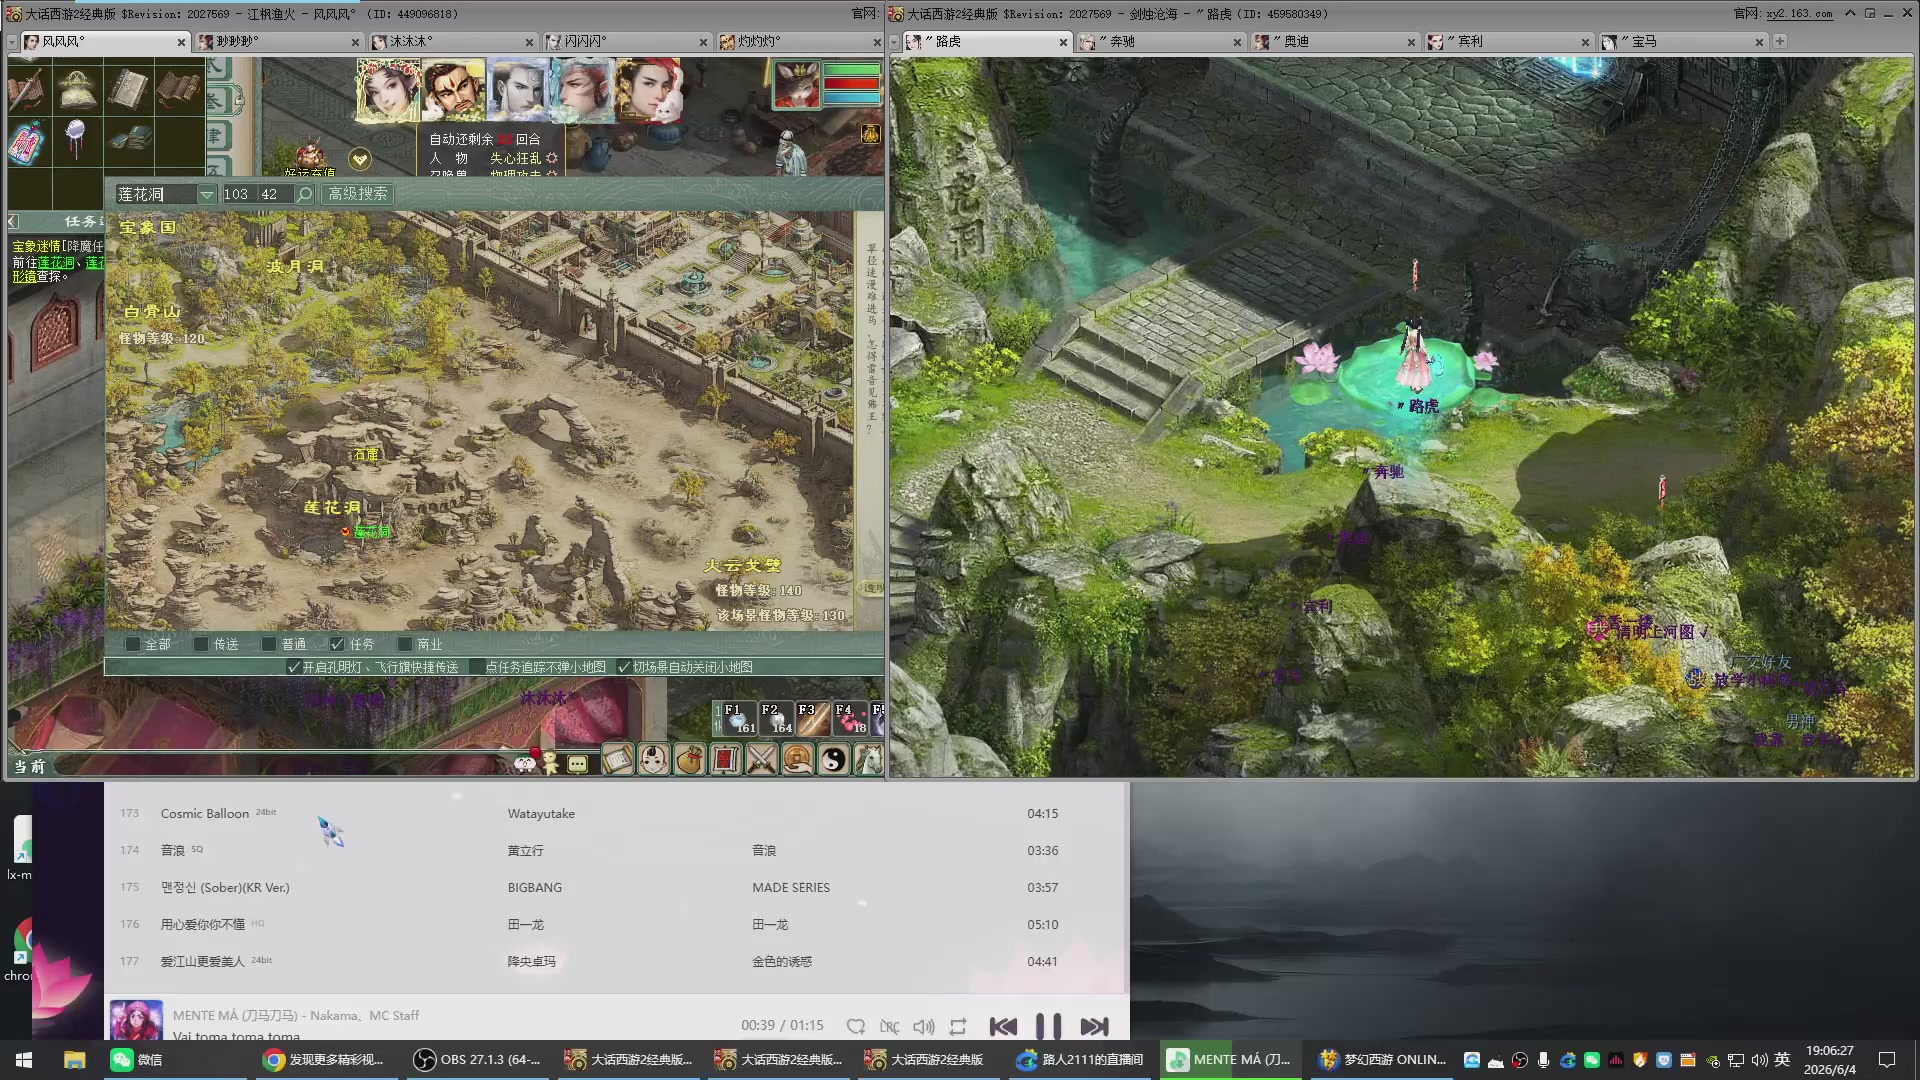Open the red banner icon in game toolbar
Image resolution: width=1920 pixels, height=1080 pixels.
(726, 760)
